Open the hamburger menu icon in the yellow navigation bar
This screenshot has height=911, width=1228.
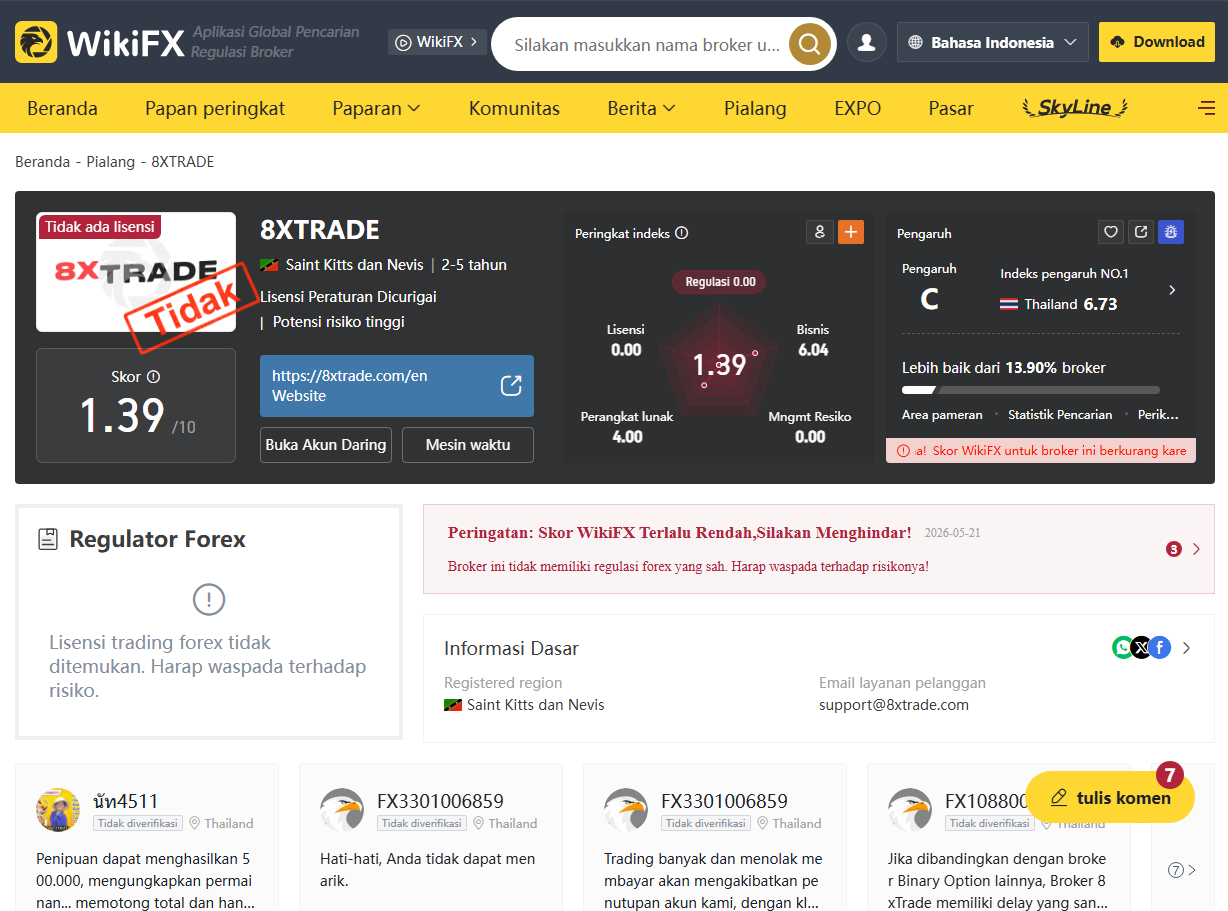coord(1206,108)
